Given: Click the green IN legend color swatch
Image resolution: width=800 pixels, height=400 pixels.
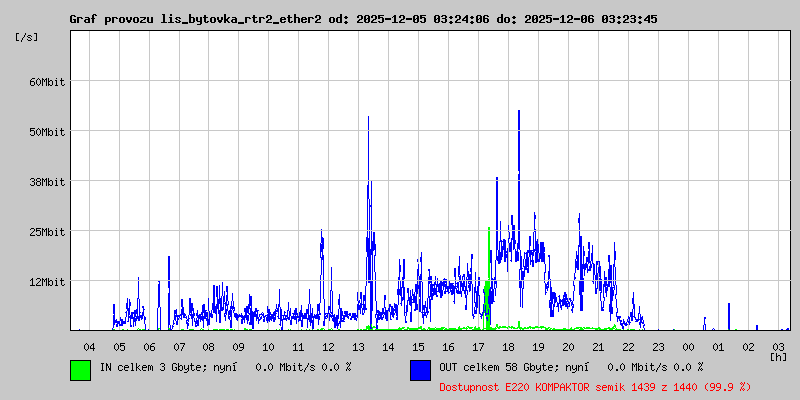Looking at the screenshot, I should [x=80, y=370].
